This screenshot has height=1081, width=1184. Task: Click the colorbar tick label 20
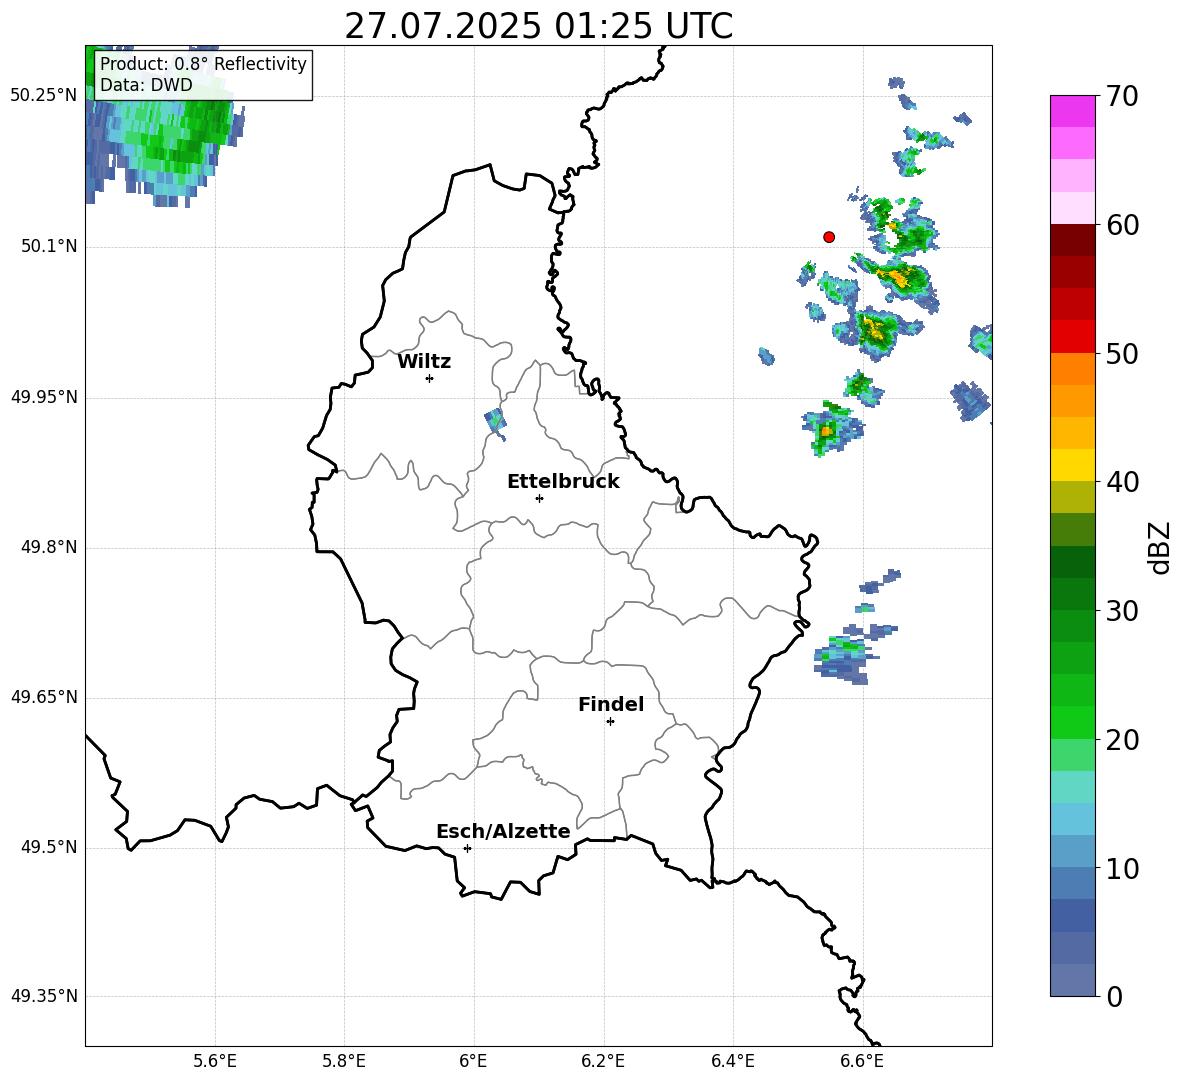(x=1122, y=740)
